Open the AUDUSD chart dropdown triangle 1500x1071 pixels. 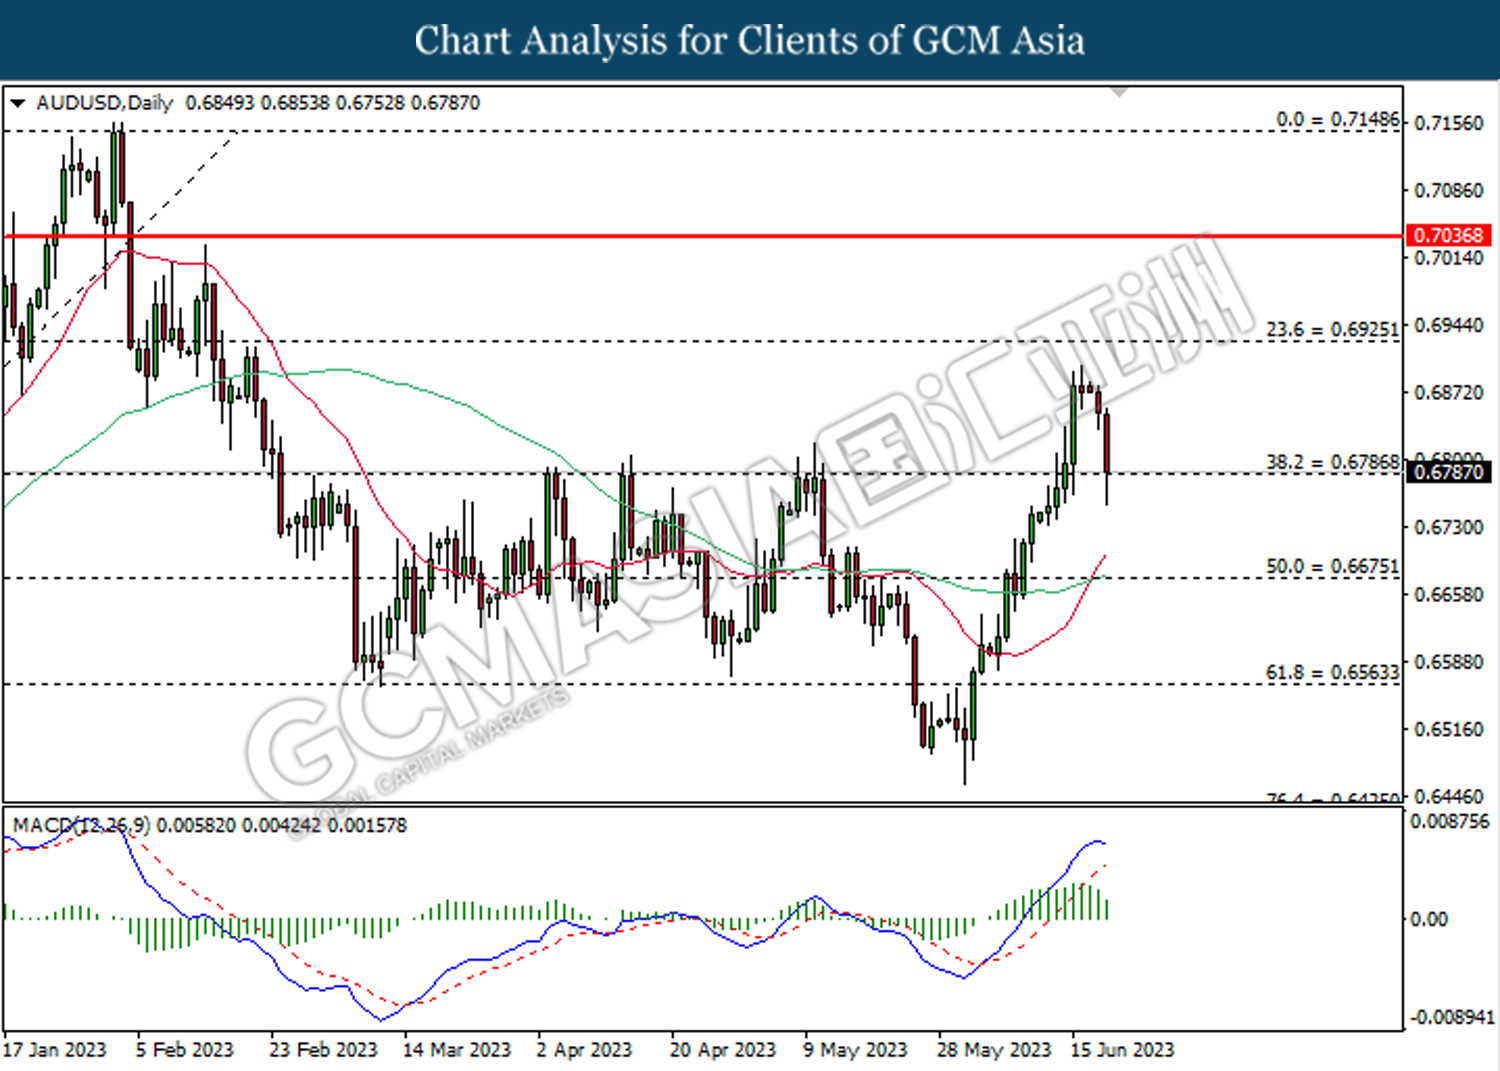[17, 103]
